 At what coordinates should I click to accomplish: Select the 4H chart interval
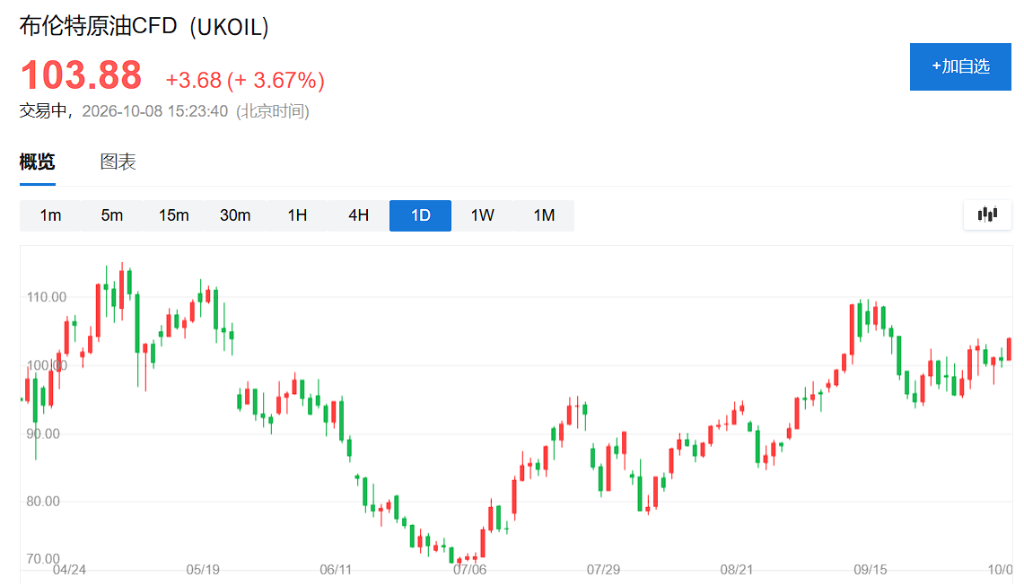(x=359, y=216)
